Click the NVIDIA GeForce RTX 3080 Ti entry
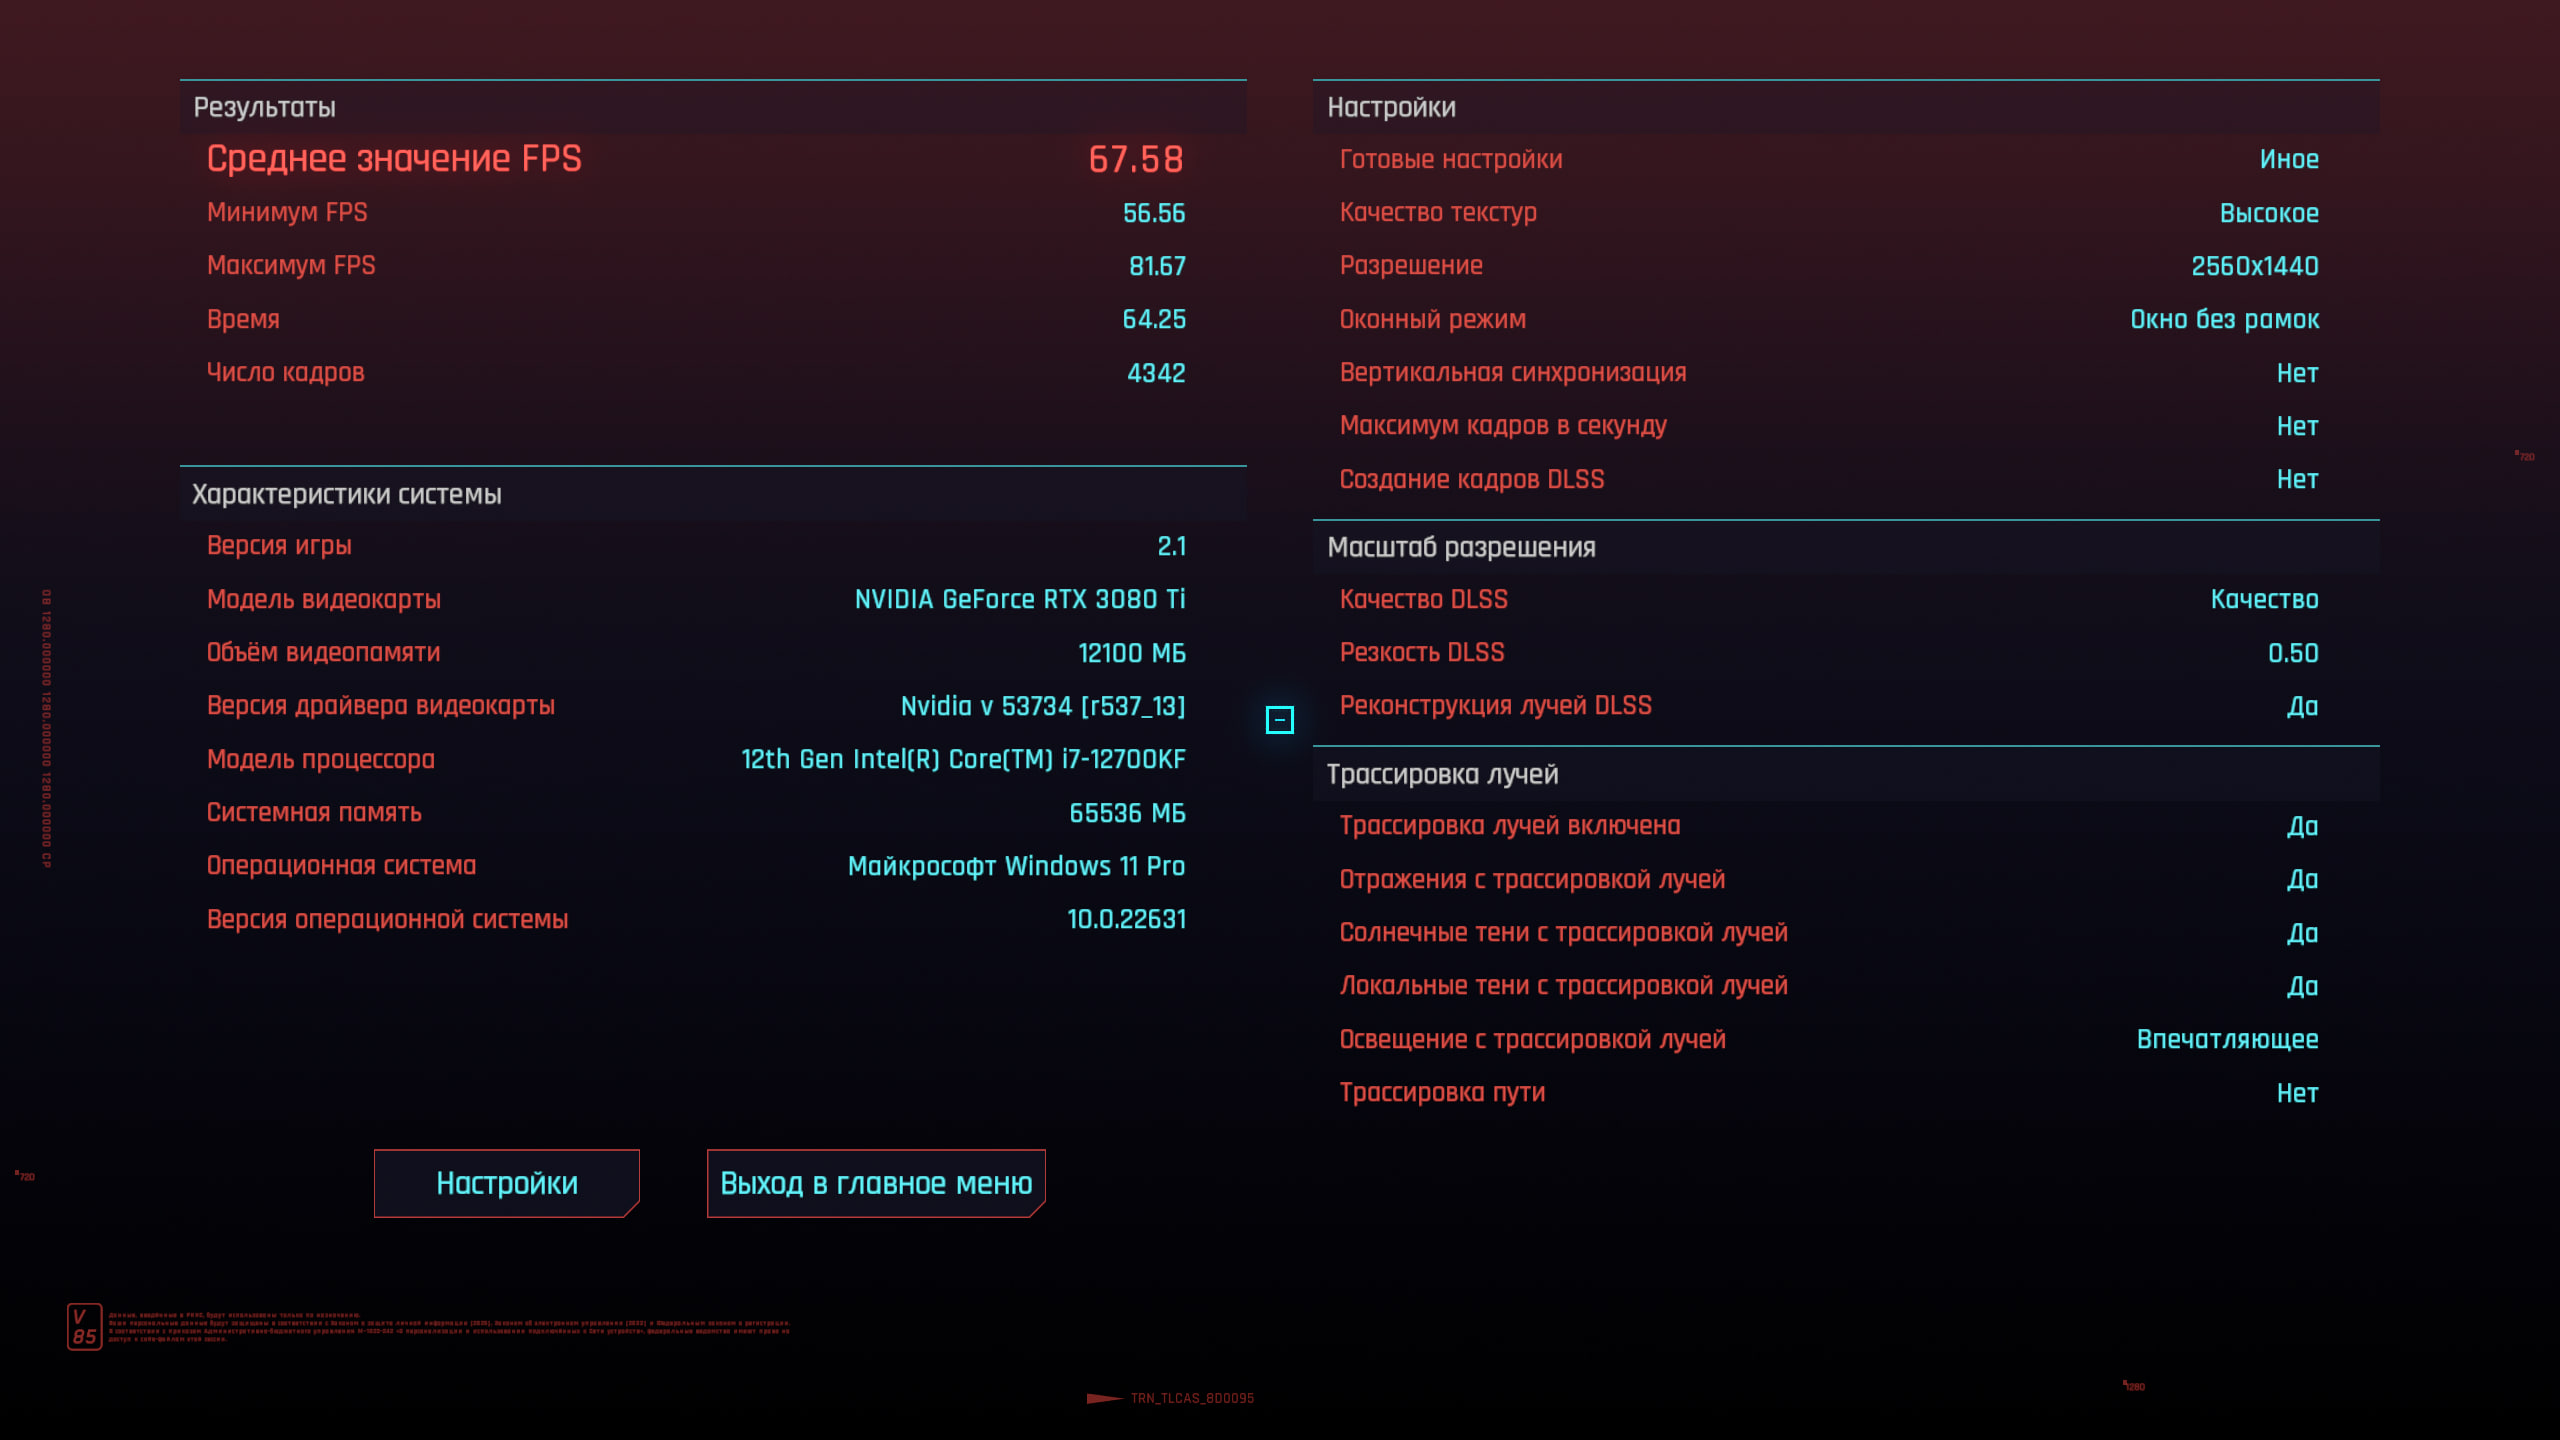 point(1019,599)
